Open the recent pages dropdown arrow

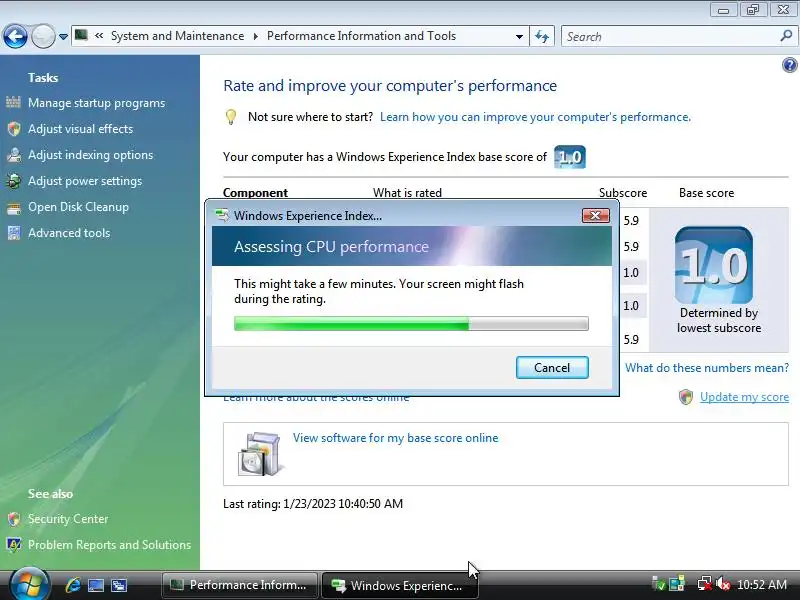(x=63, y=37)
